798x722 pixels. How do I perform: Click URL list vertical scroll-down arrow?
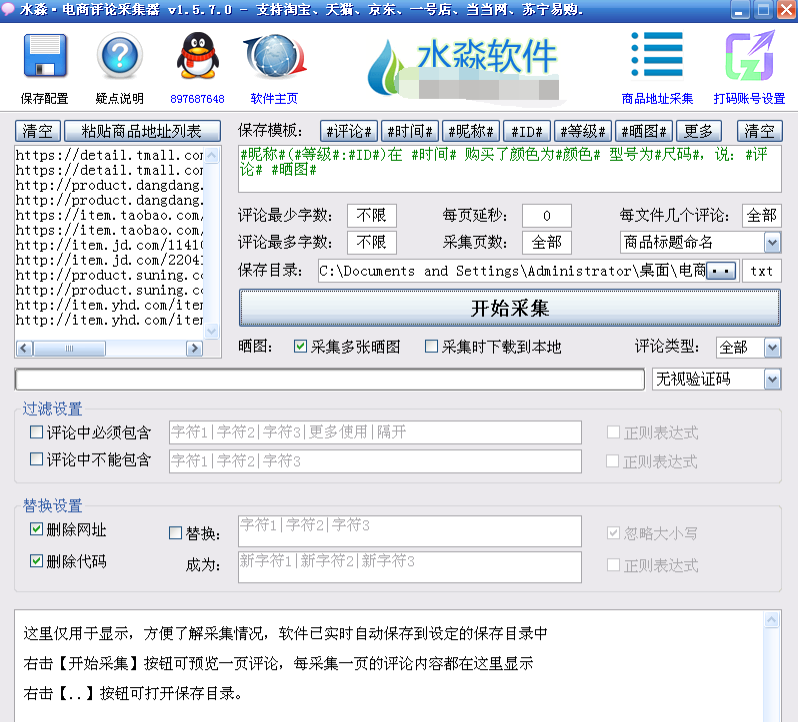(x=212, y=331)
